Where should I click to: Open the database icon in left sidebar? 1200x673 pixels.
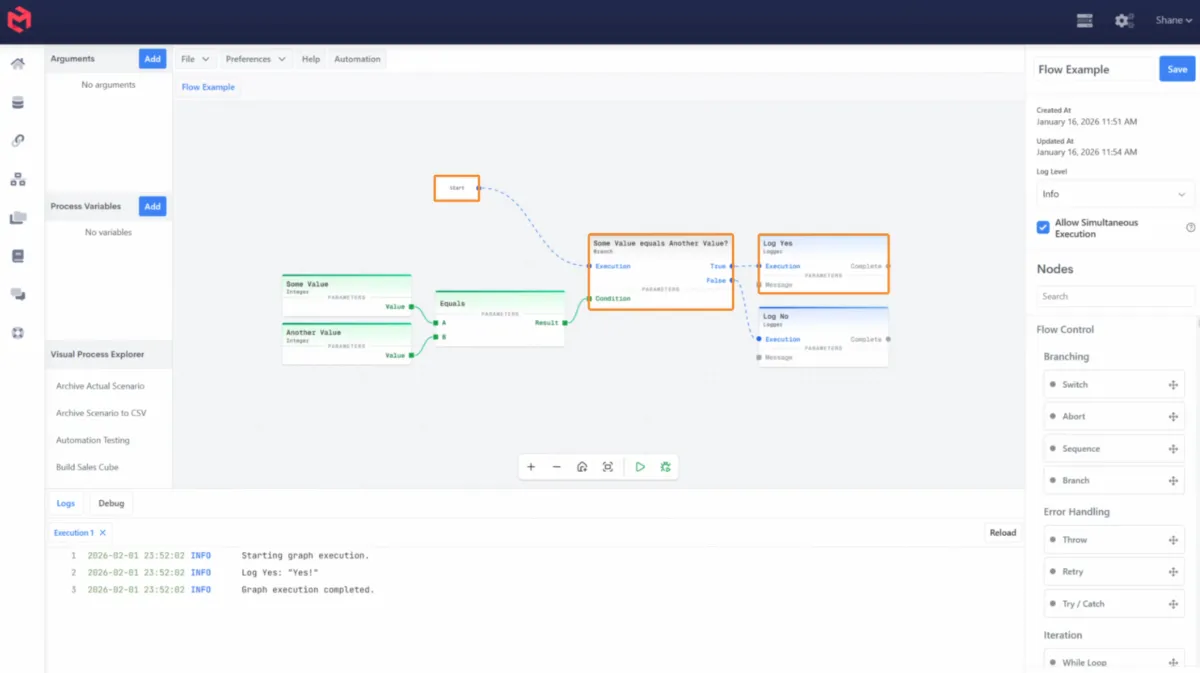(x=18, y=103)
